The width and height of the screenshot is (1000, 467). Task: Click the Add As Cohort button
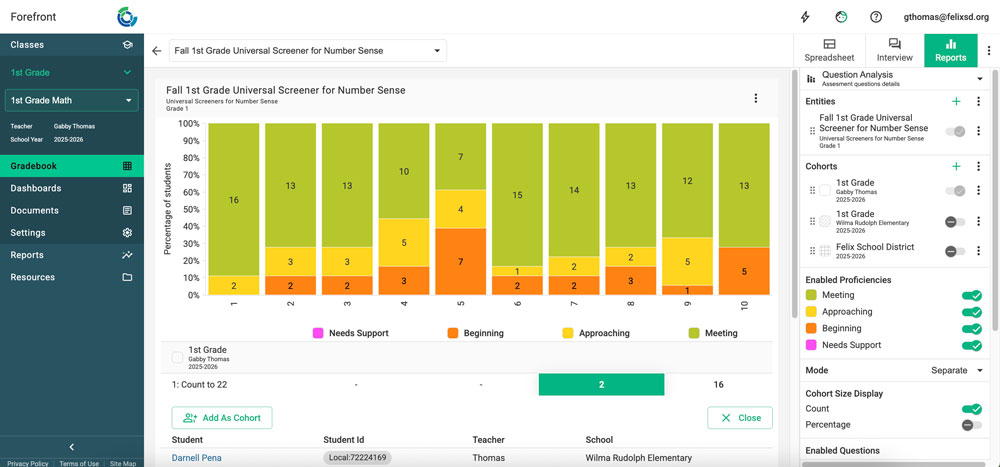tap(221, 418)
